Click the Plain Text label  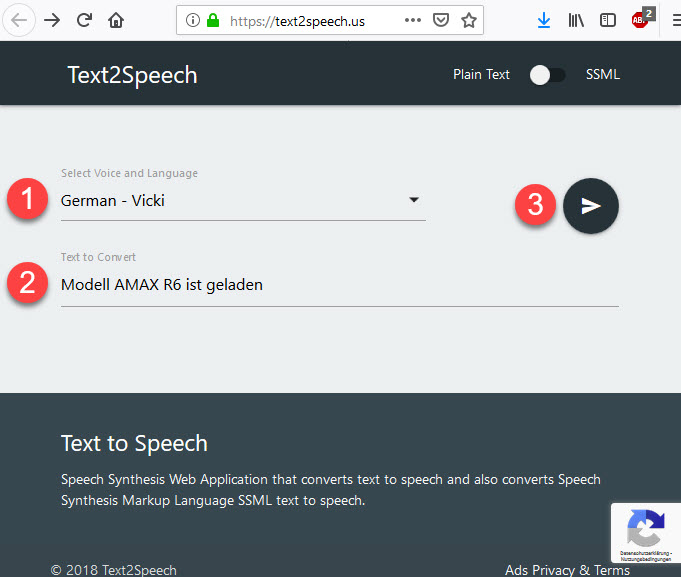(x=481, y=74)
